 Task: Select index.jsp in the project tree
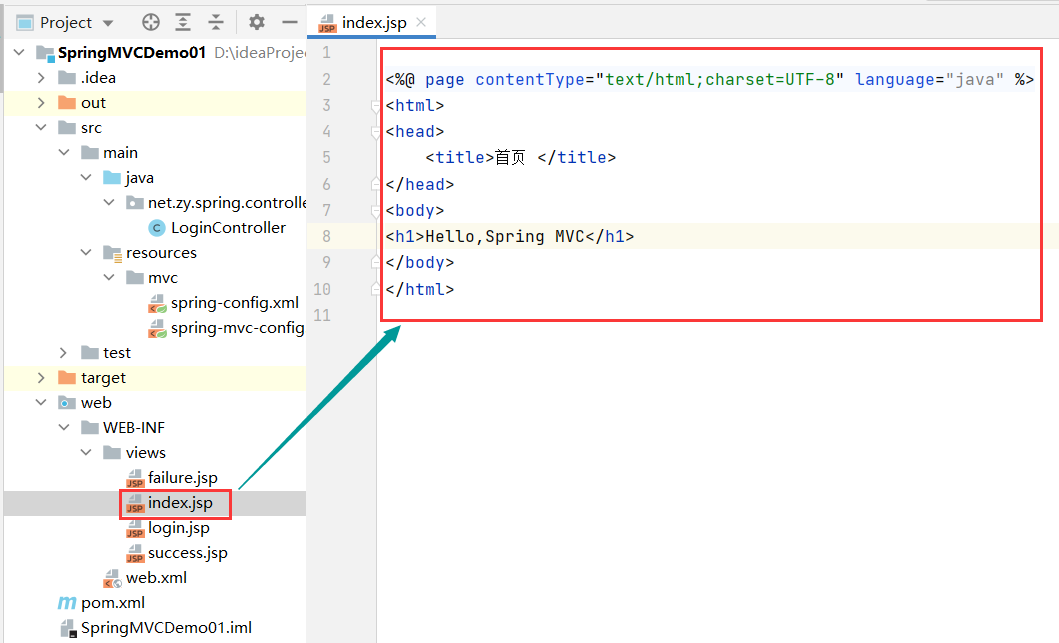click(180, 503)
